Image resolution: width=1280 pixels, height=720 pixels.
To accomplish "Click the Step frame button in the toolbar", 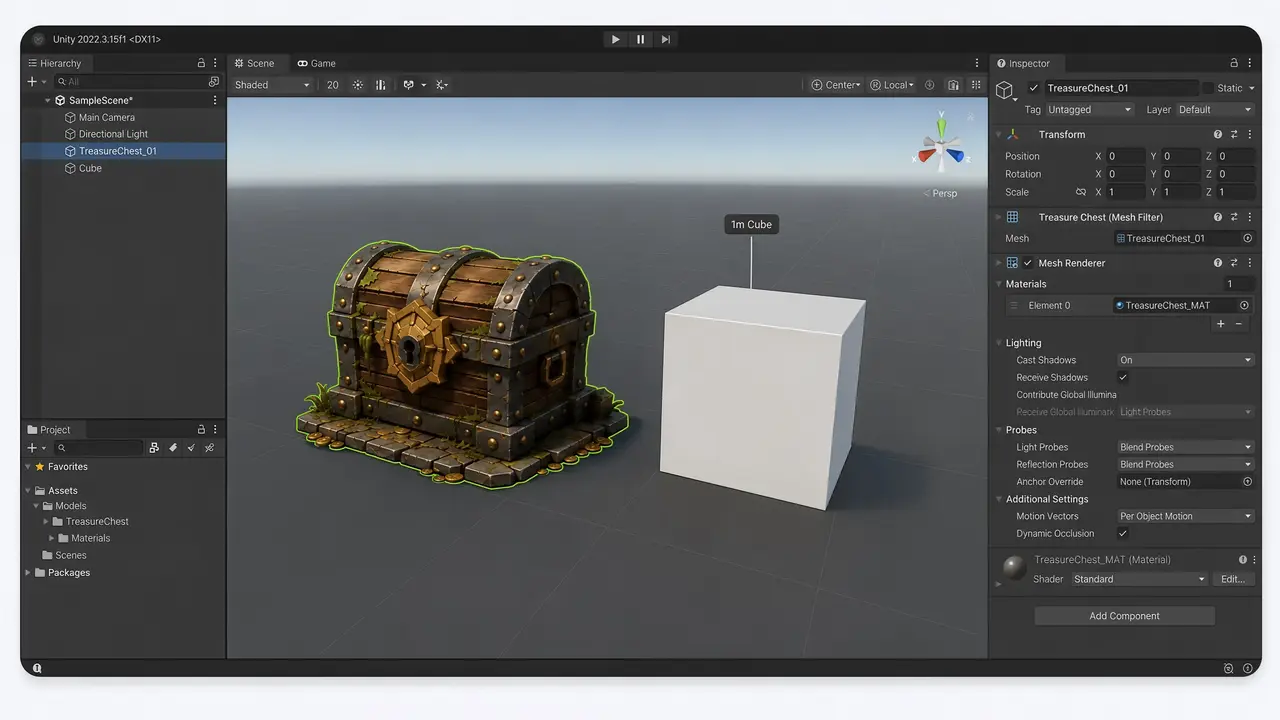I will pos(666,39).
